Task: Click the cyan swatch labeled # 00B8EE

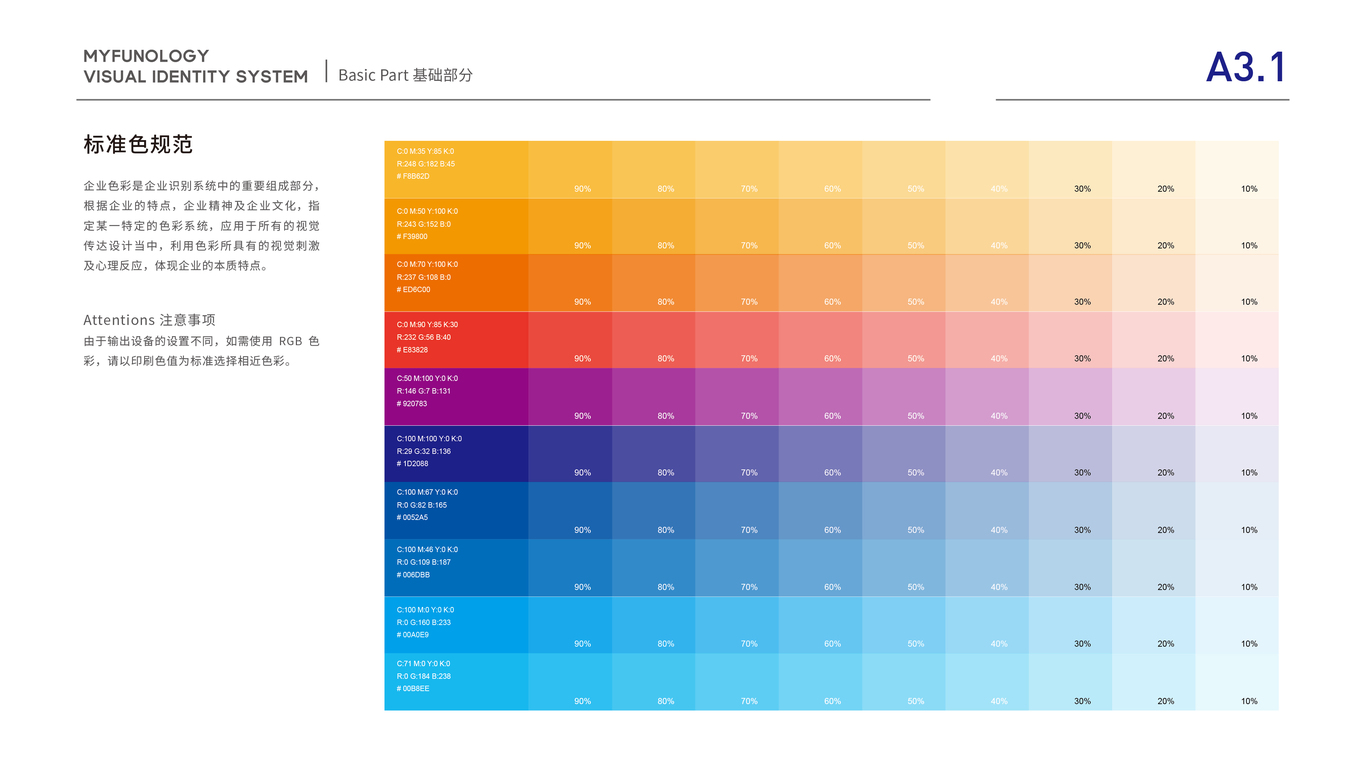Action: (456, 682)
